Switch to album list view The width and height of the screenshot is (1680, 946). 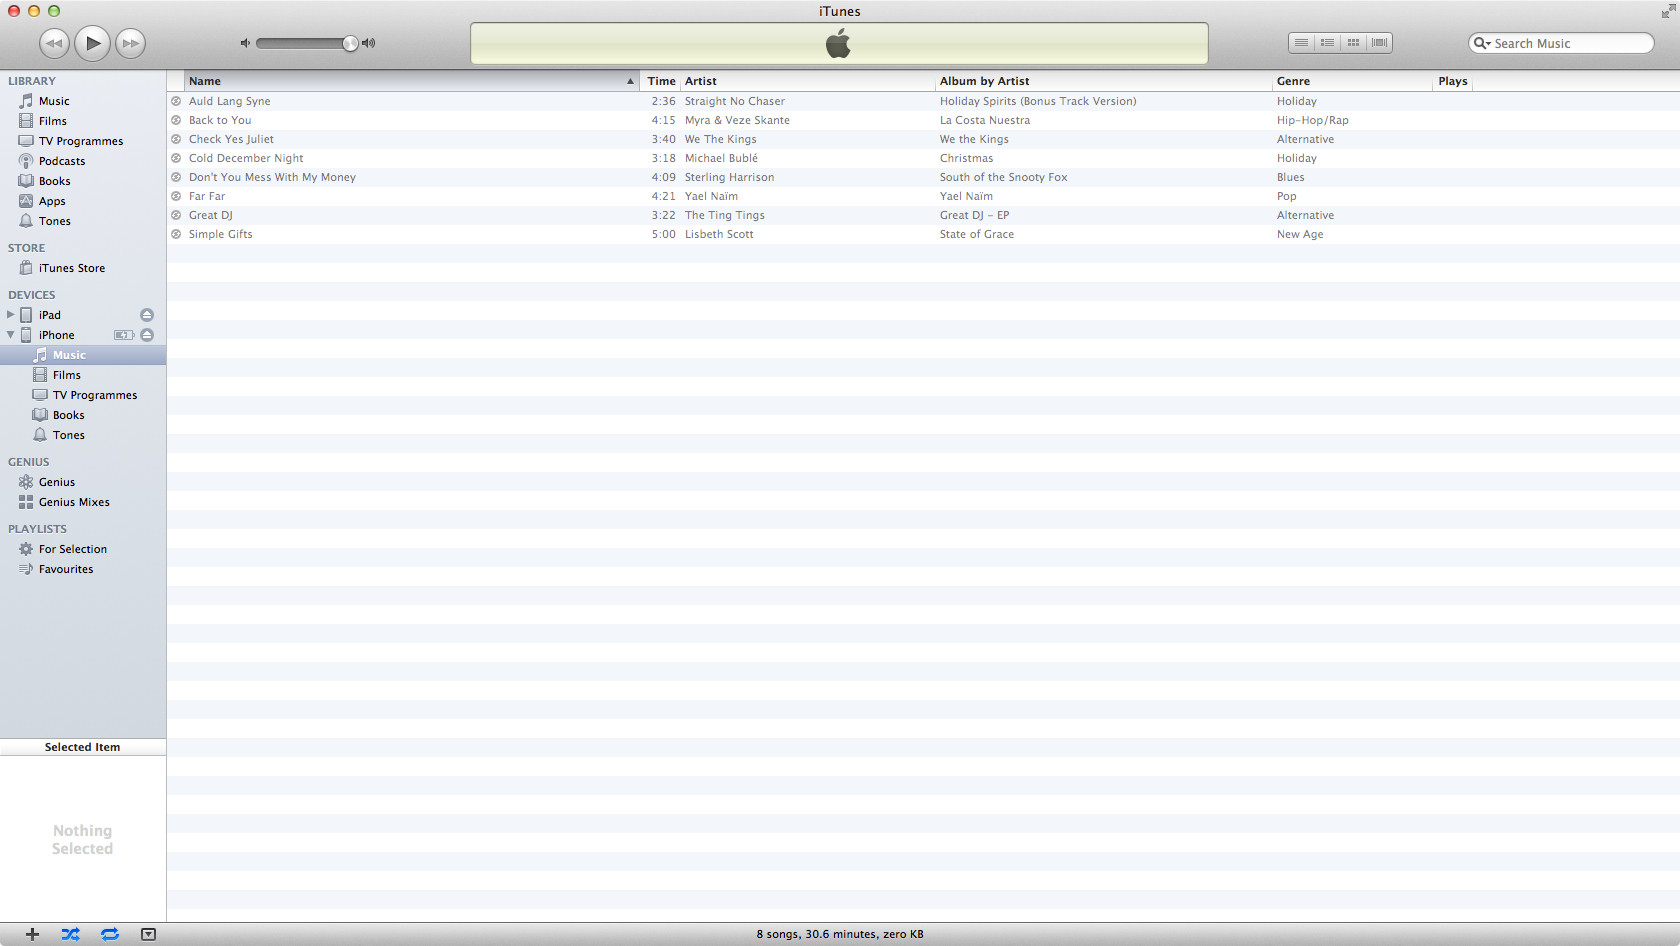(1327, 43)
